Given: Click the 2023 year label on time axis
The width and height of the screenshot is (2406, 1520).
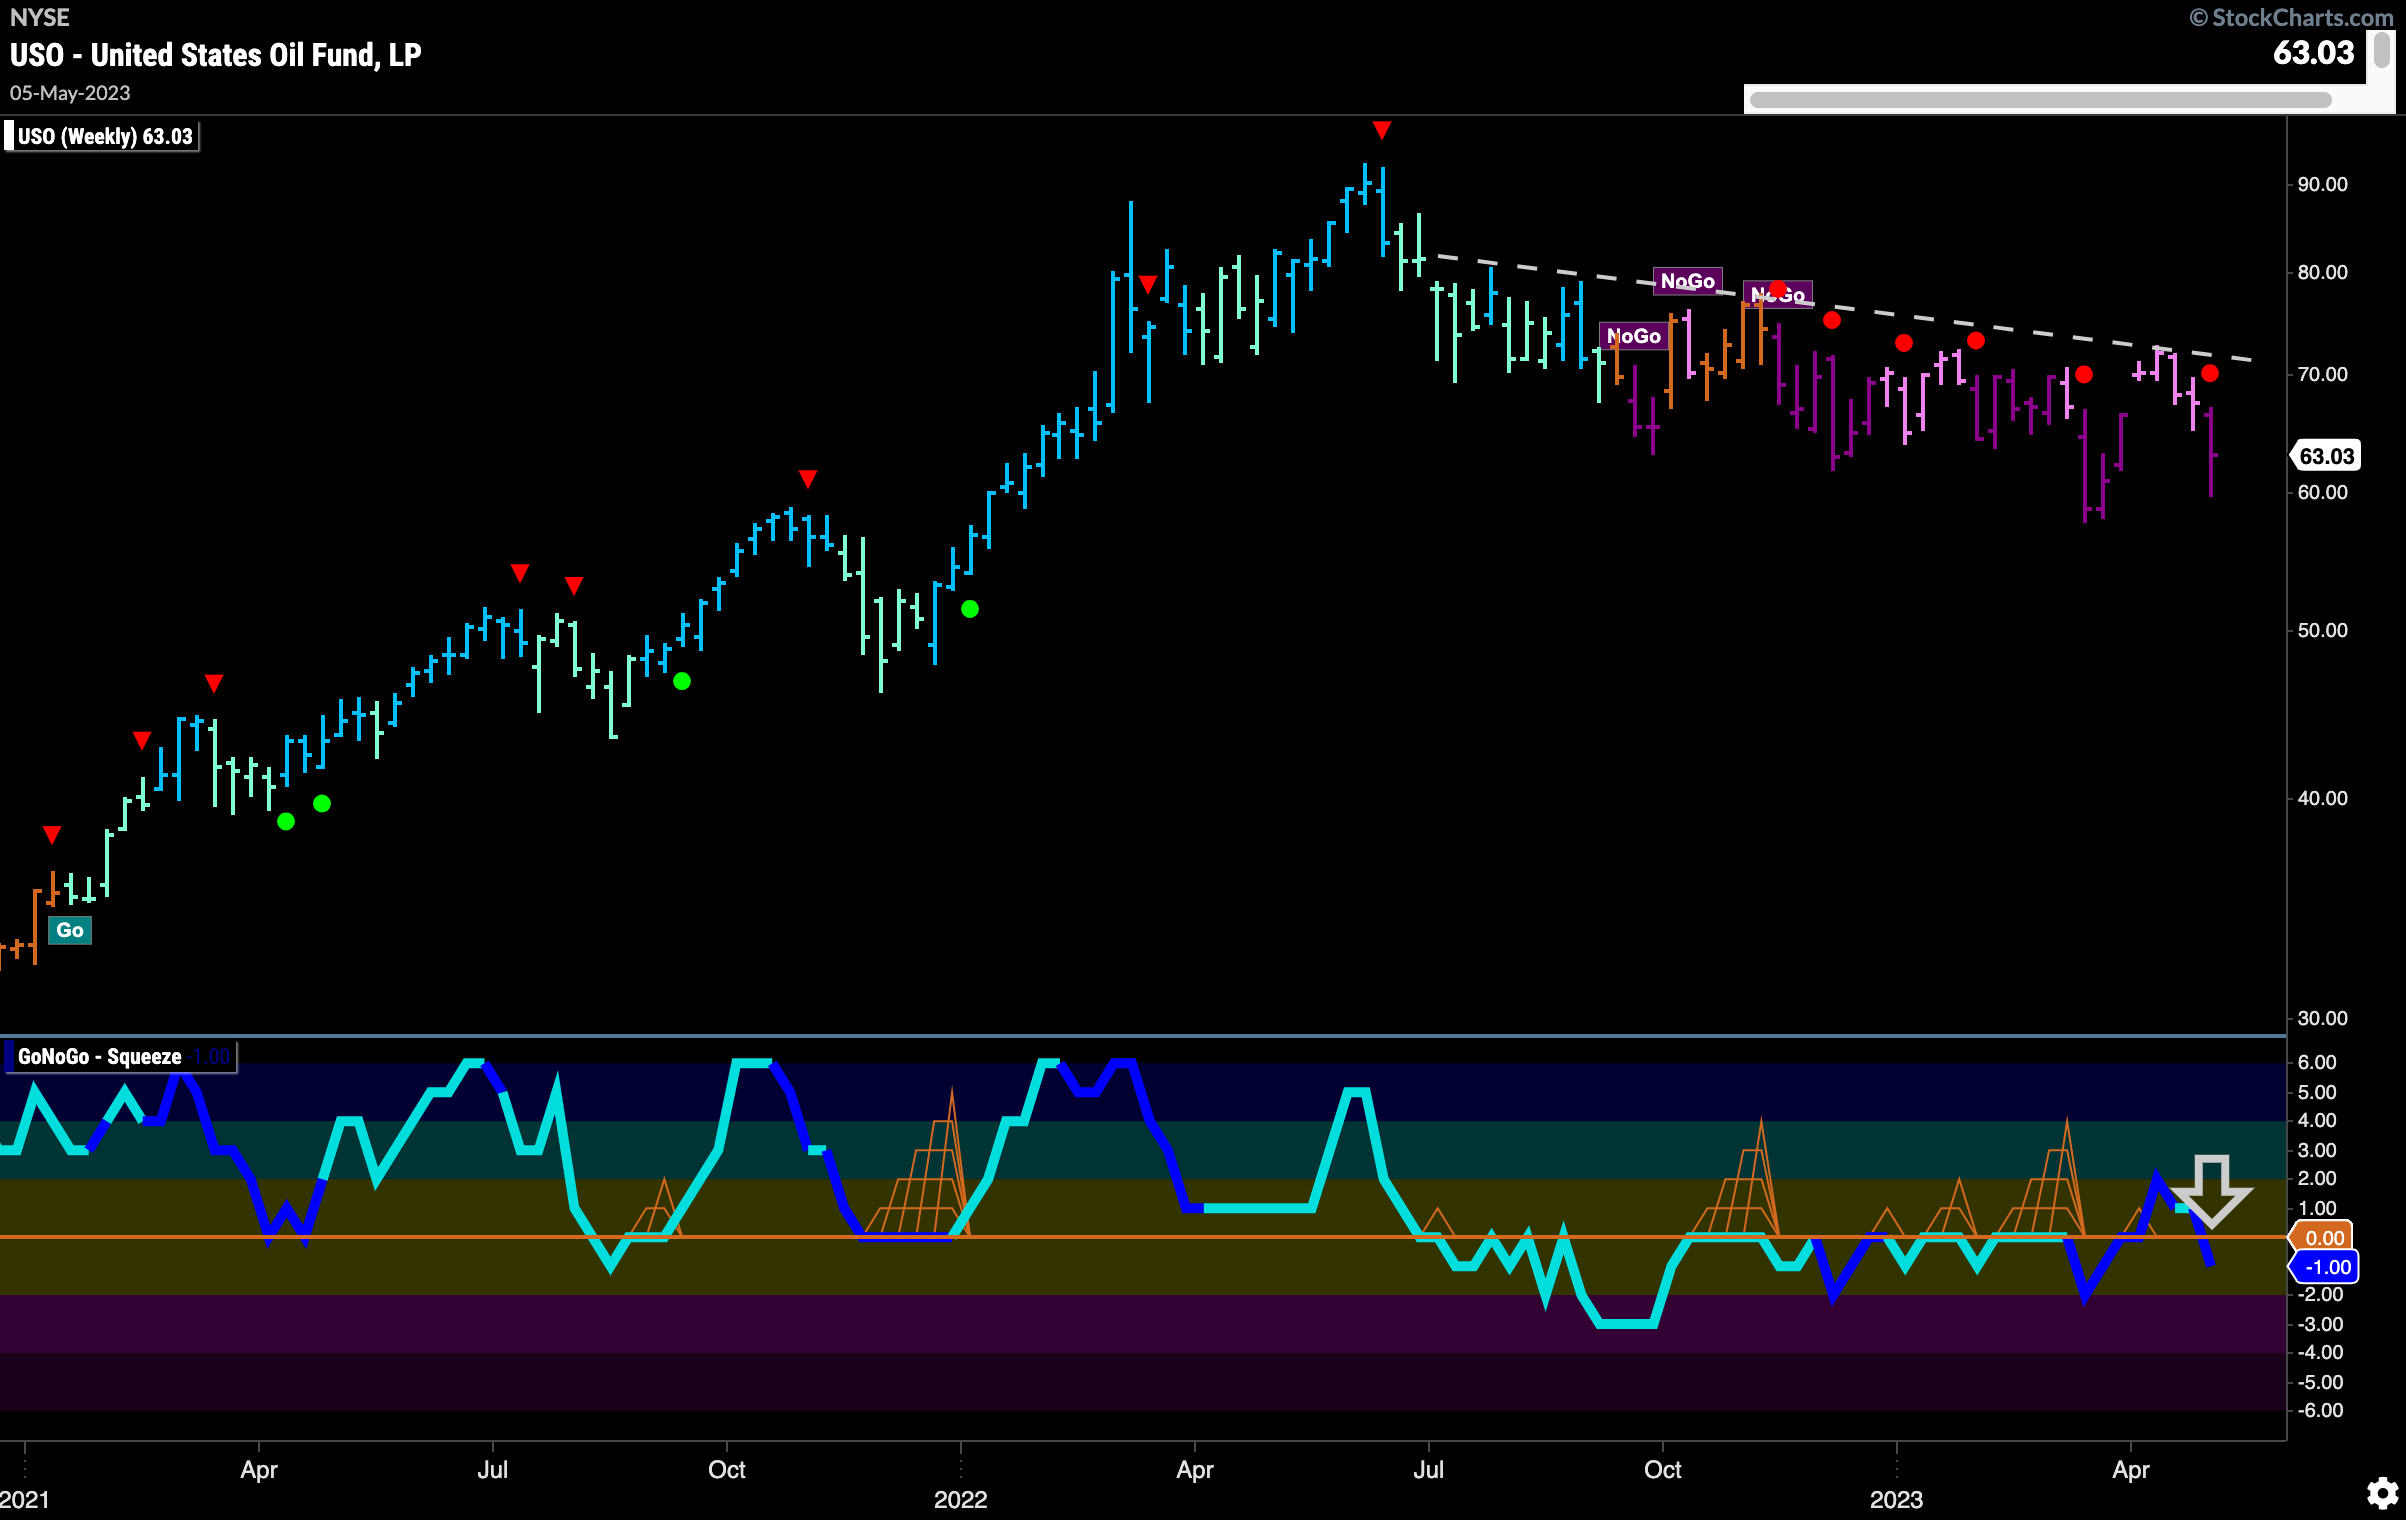Looking at the screenshot, I should (1896, 1499).
